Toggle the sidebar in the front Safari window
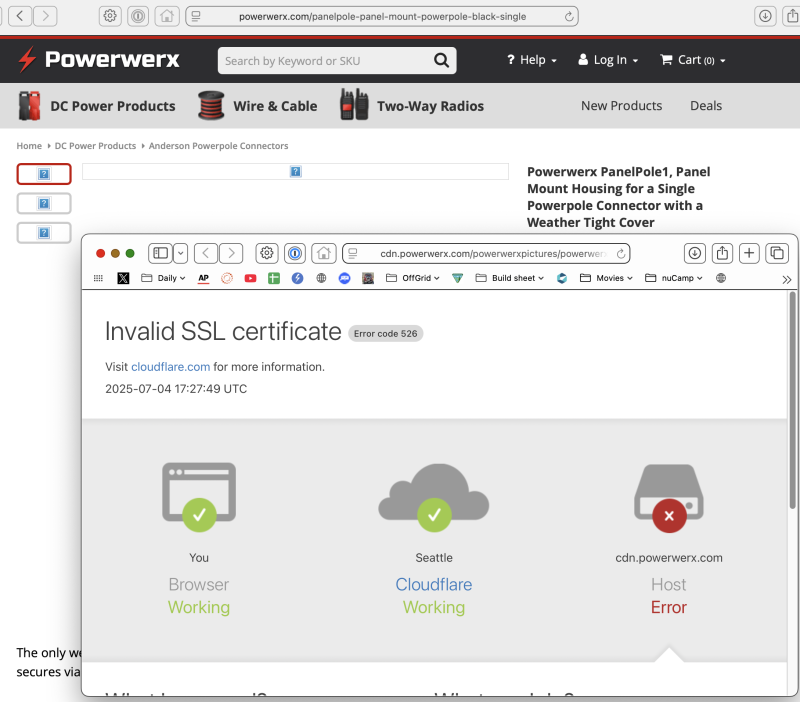 click(x=161, y=254)
